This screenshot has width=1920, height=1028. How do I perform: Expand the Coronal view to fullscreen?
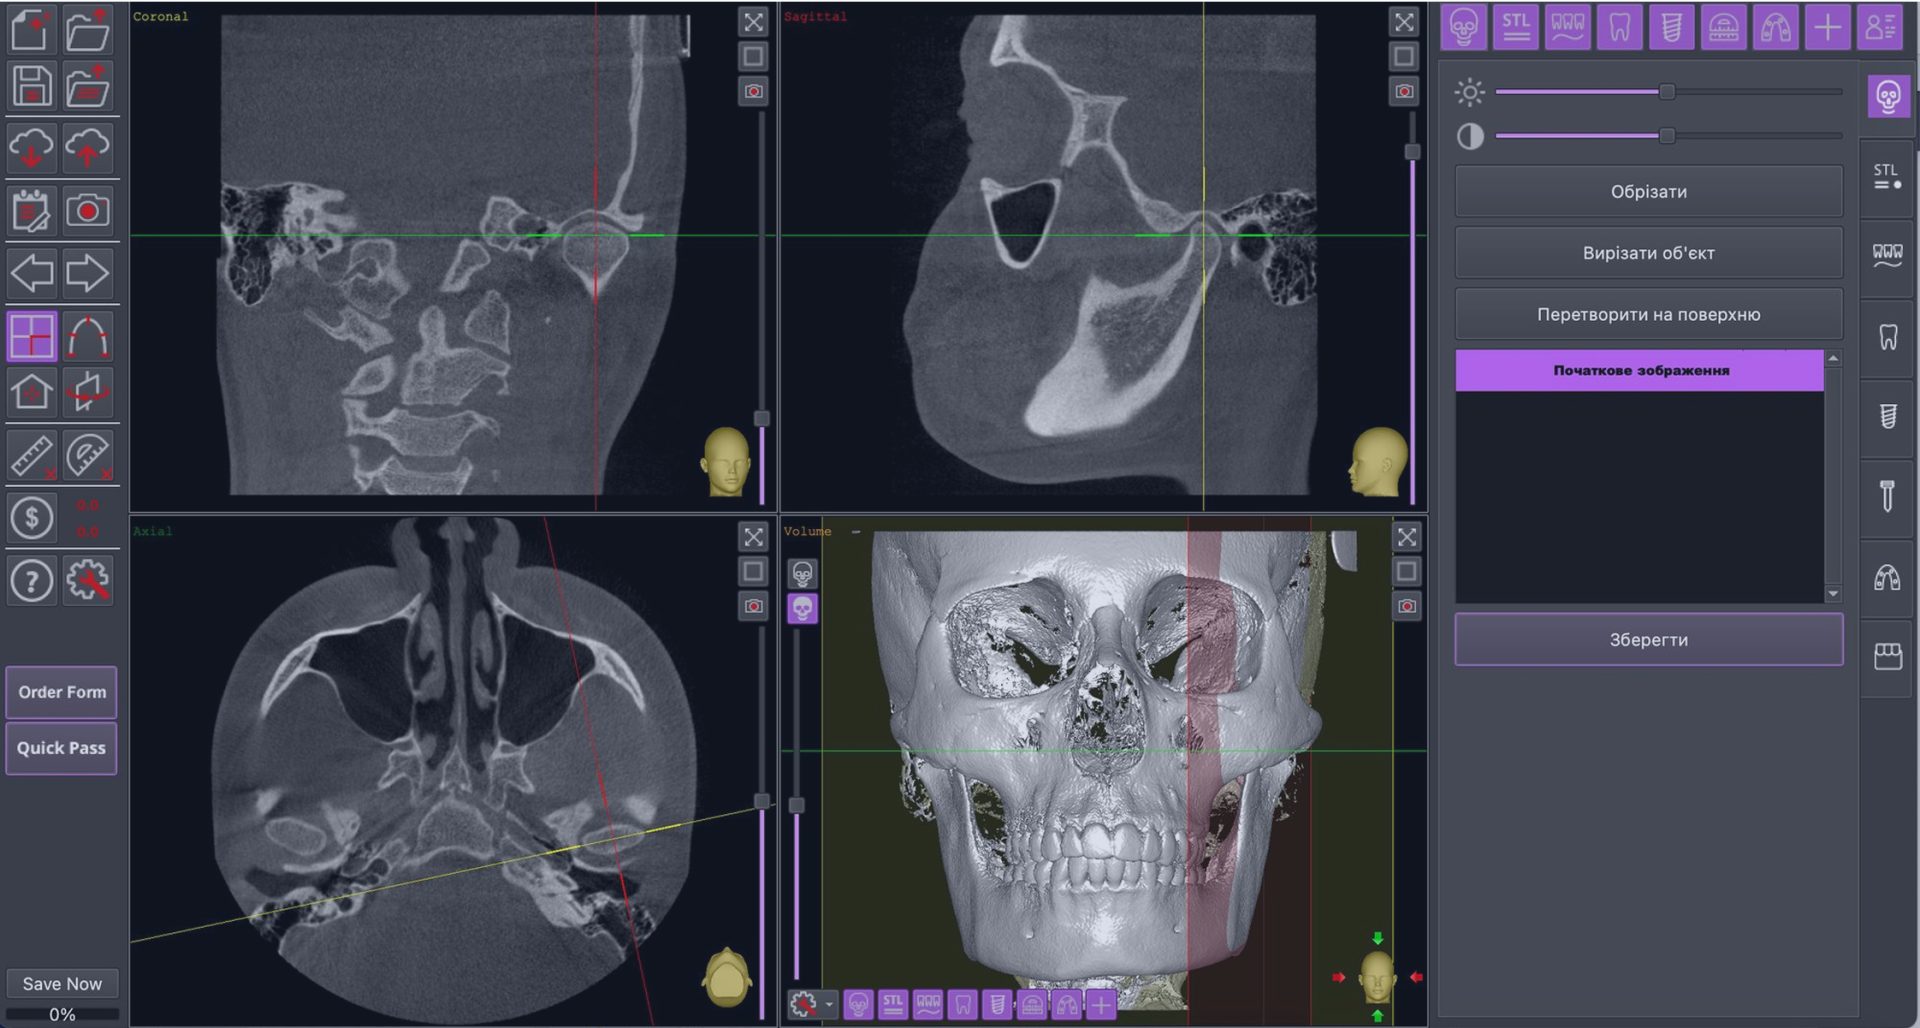753,21
